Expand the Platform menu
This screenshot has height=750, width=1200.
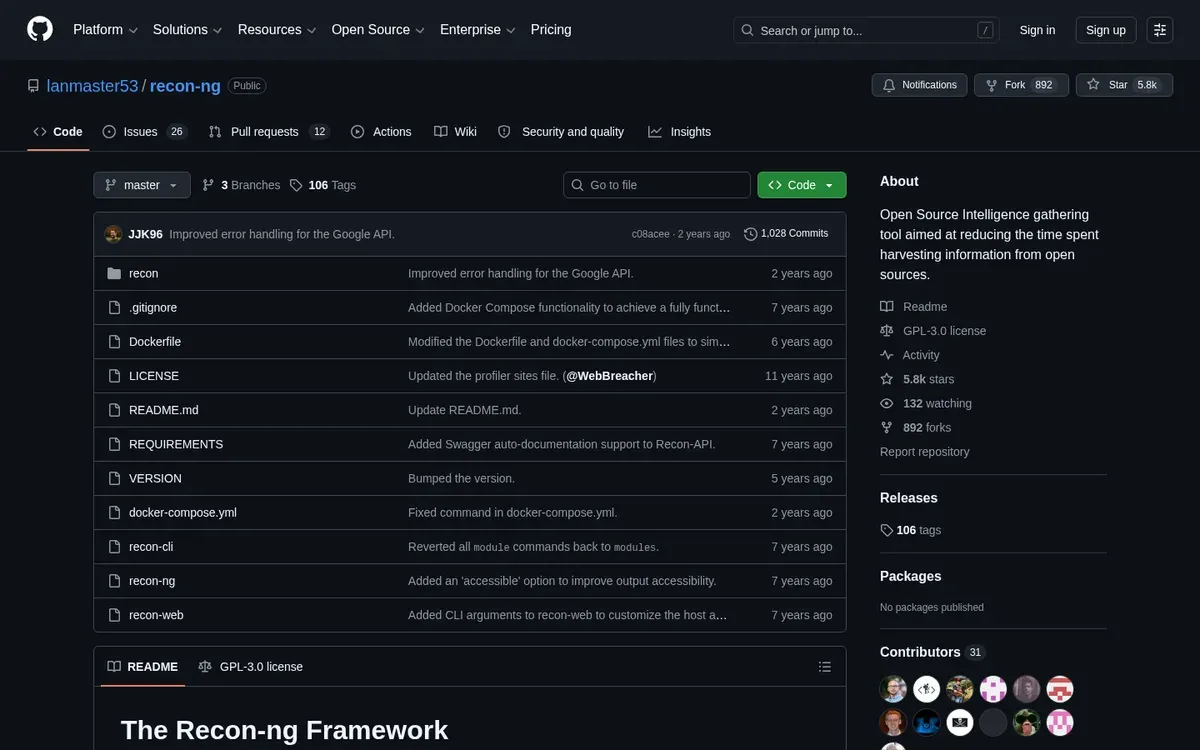click(x=106, y=30)
